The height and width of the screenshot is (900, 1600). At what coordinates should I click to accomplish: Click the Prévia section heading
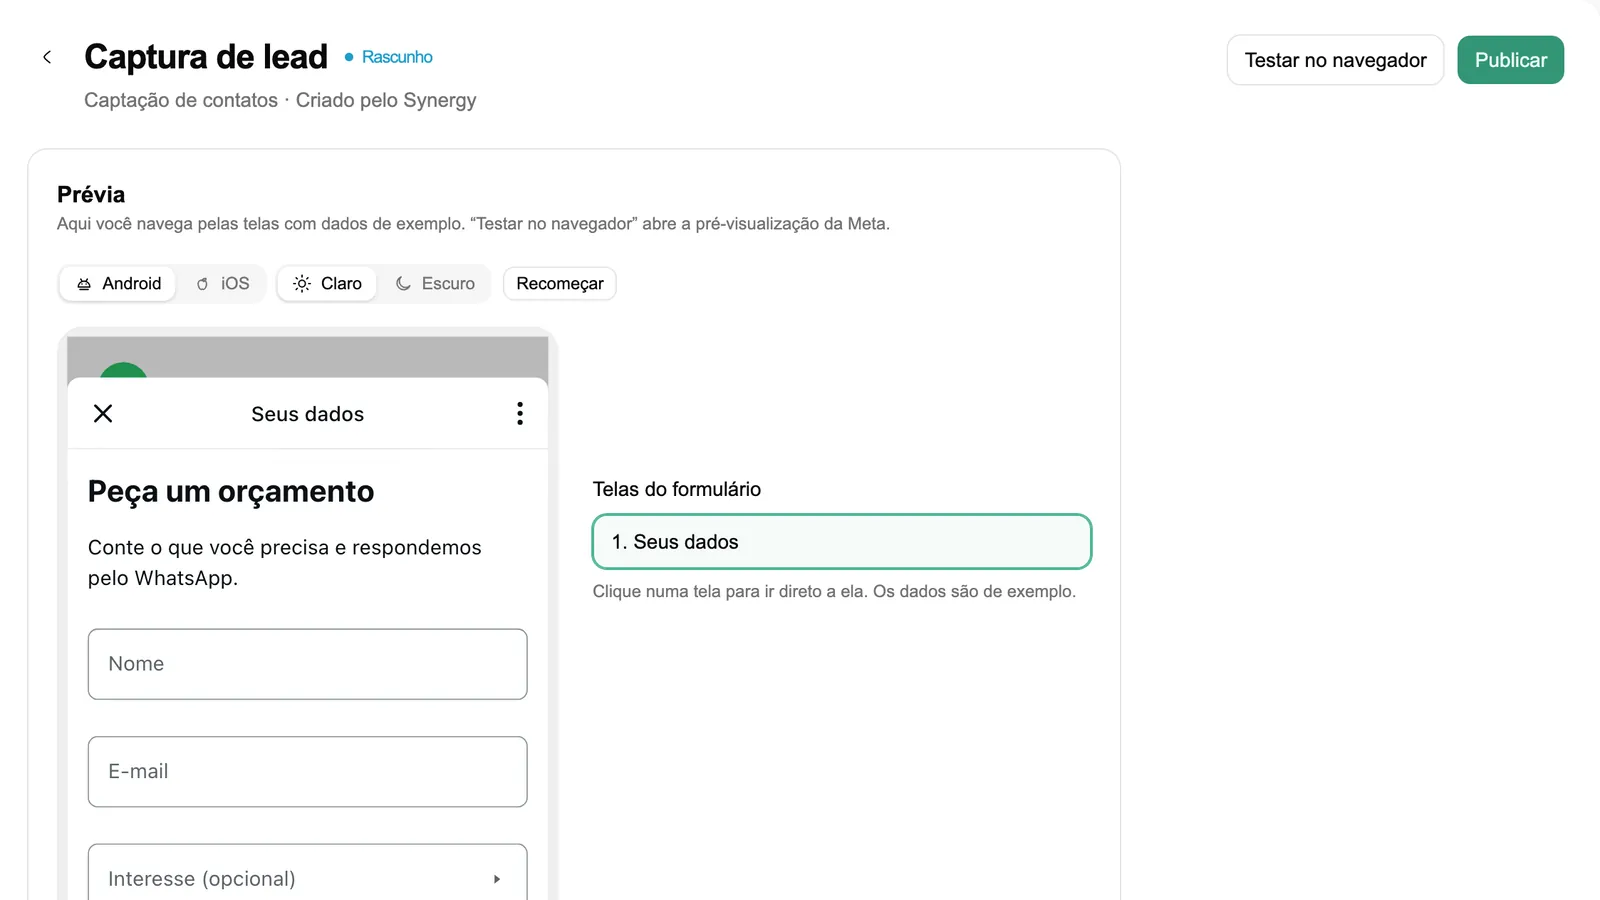coord(91,194)
